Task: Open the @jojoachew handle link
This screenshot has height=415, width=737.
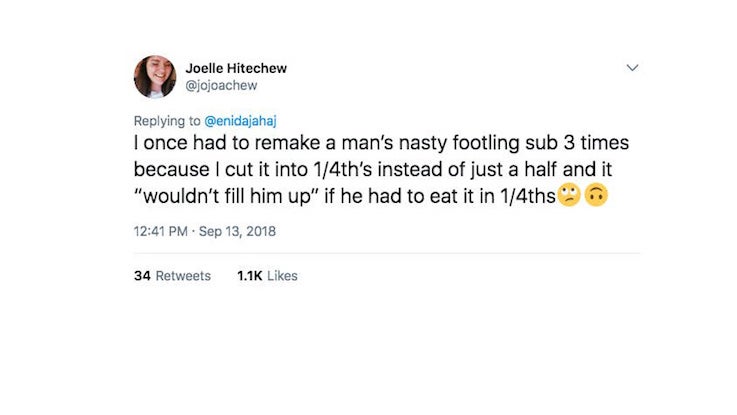Action: tap(221, 86)
